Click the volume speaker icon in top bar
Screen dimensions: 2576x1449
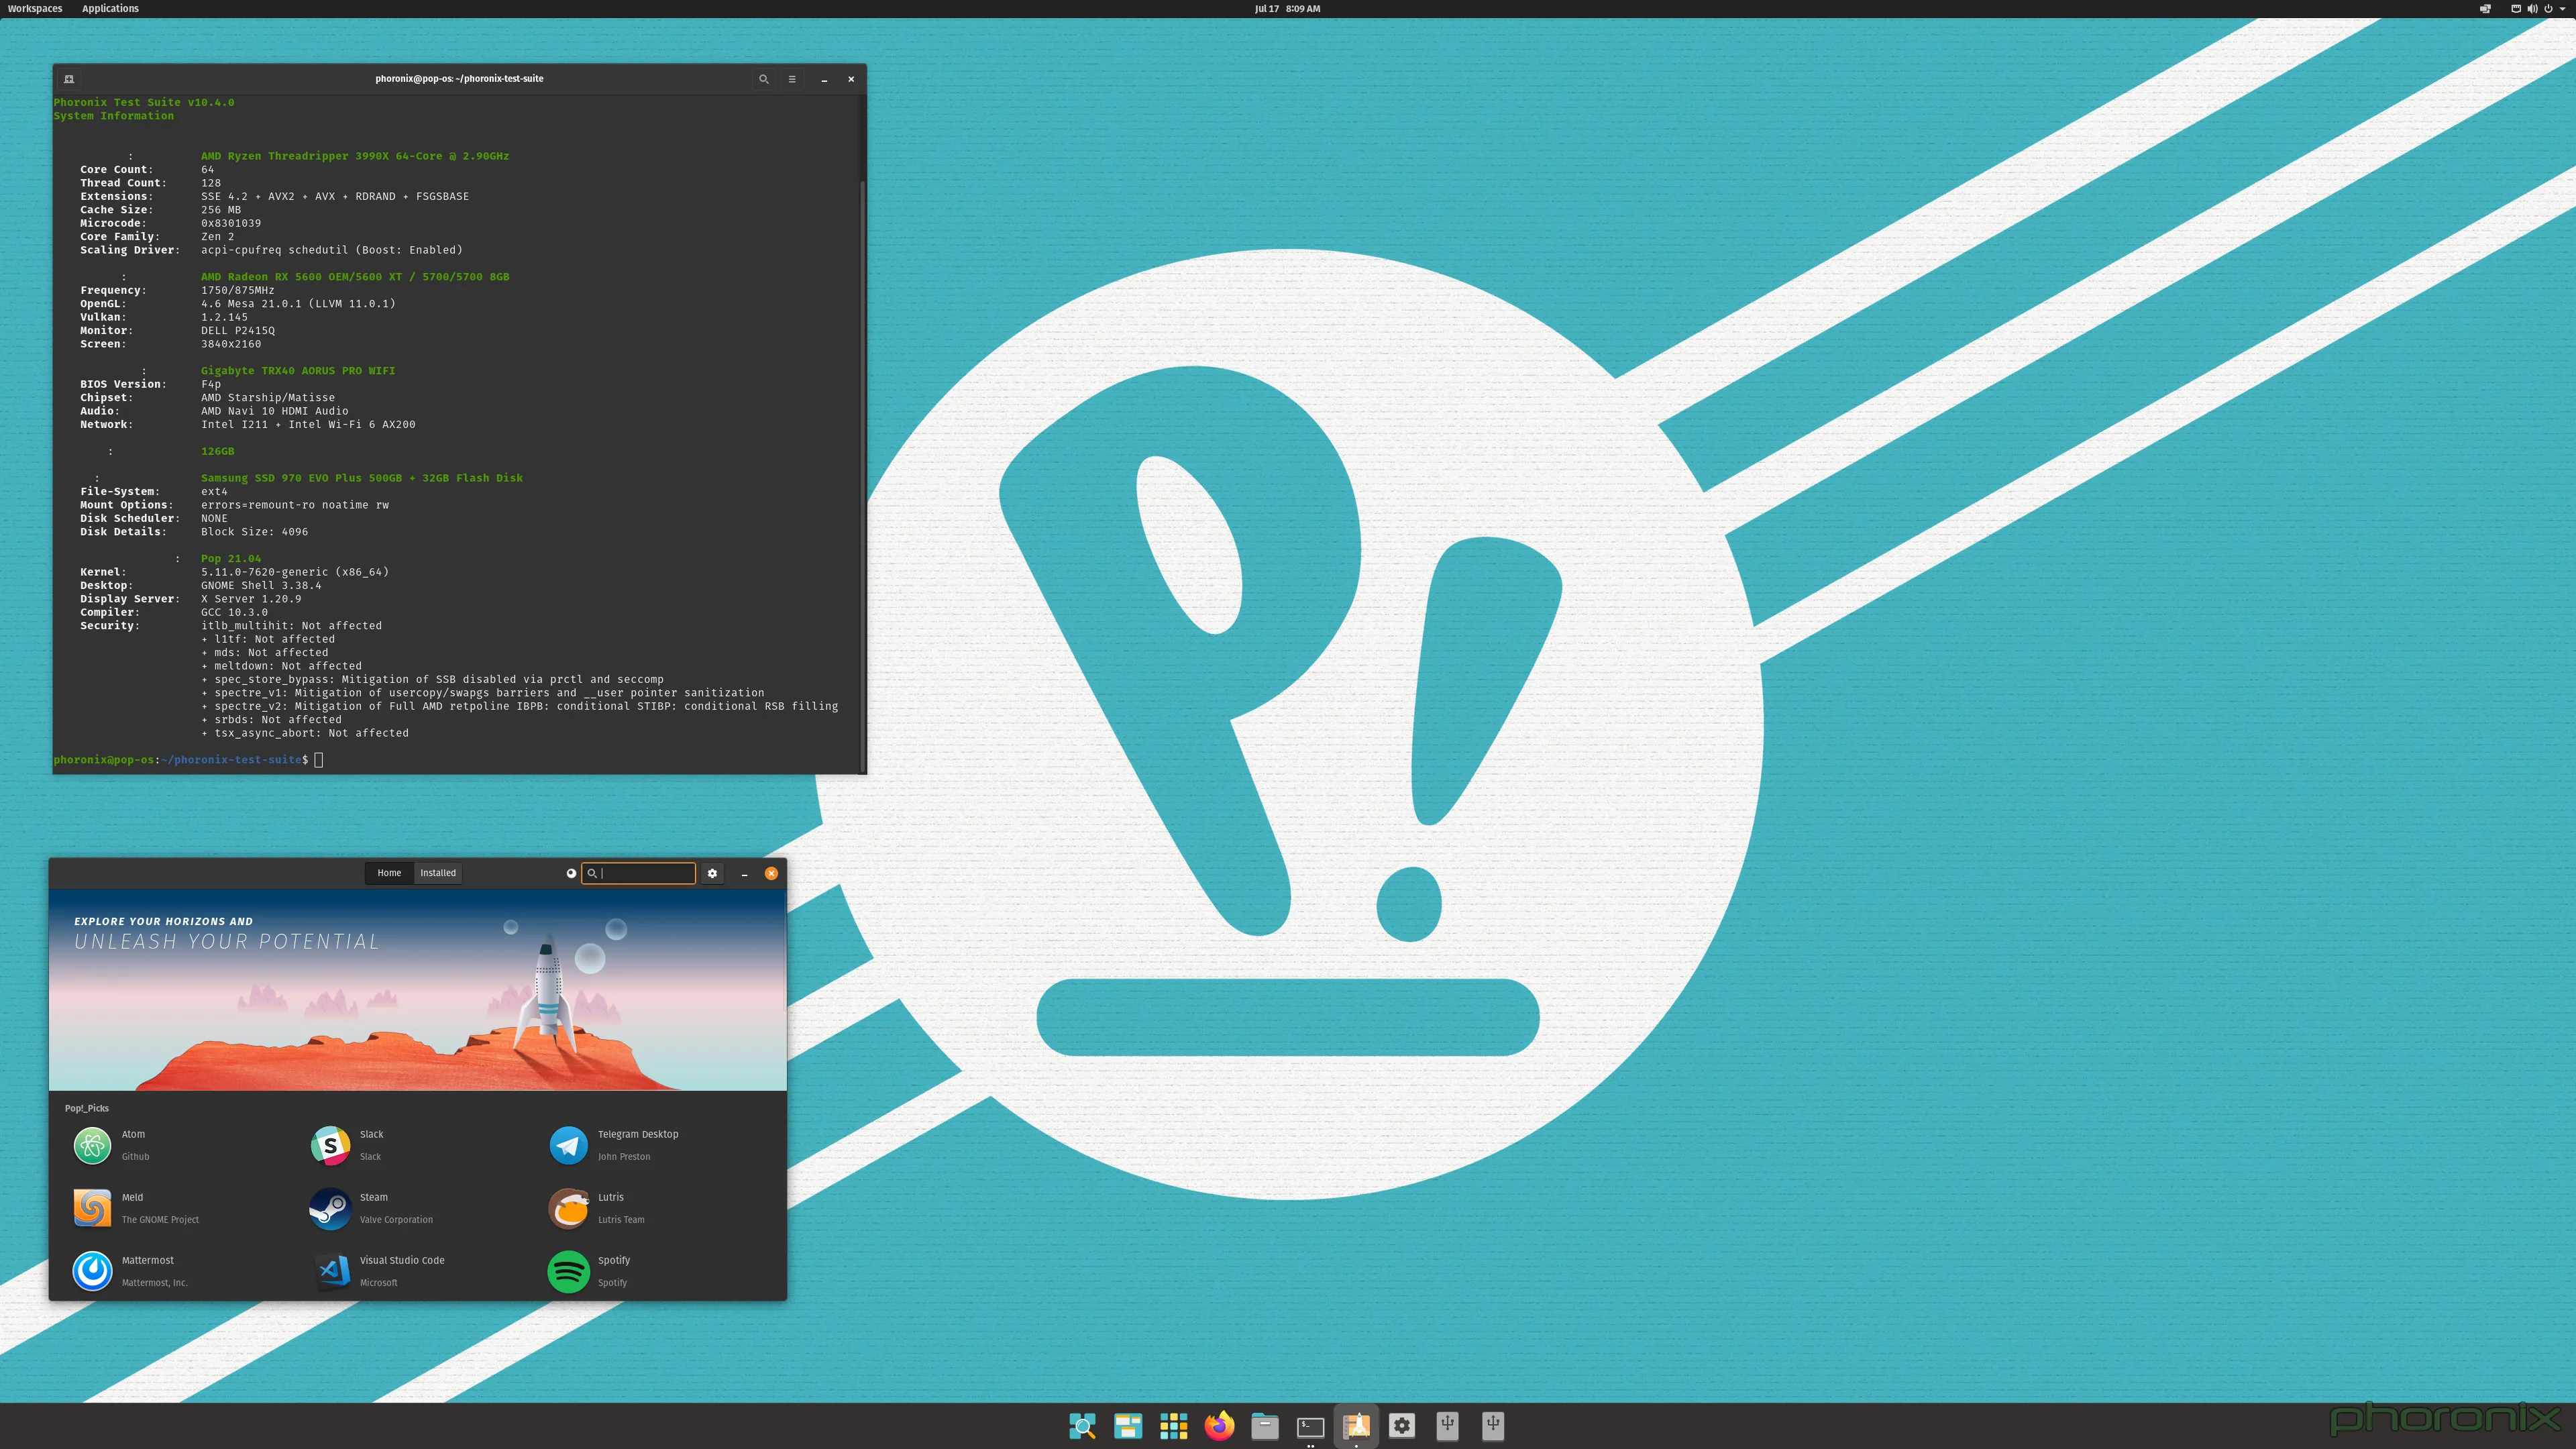click(2532, 8)
